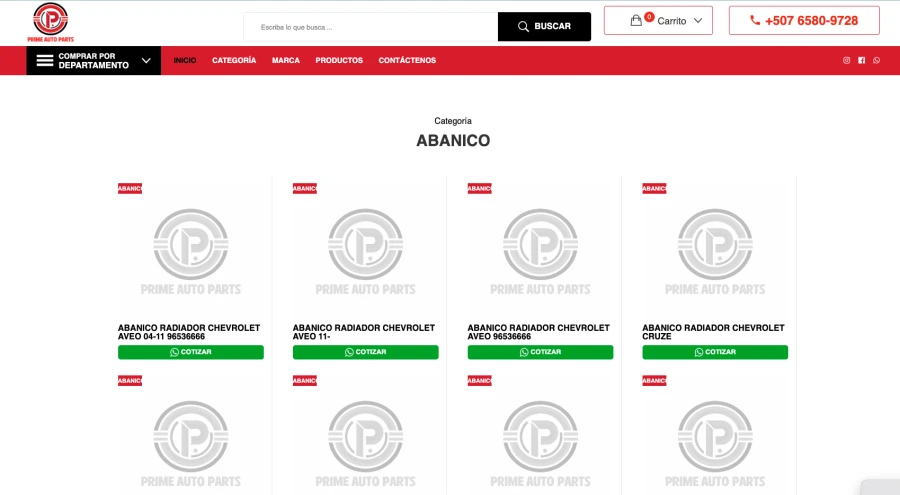Click the Prime Auto Parts logo
This screenshot has width=900, height=495.
point(51,22)
